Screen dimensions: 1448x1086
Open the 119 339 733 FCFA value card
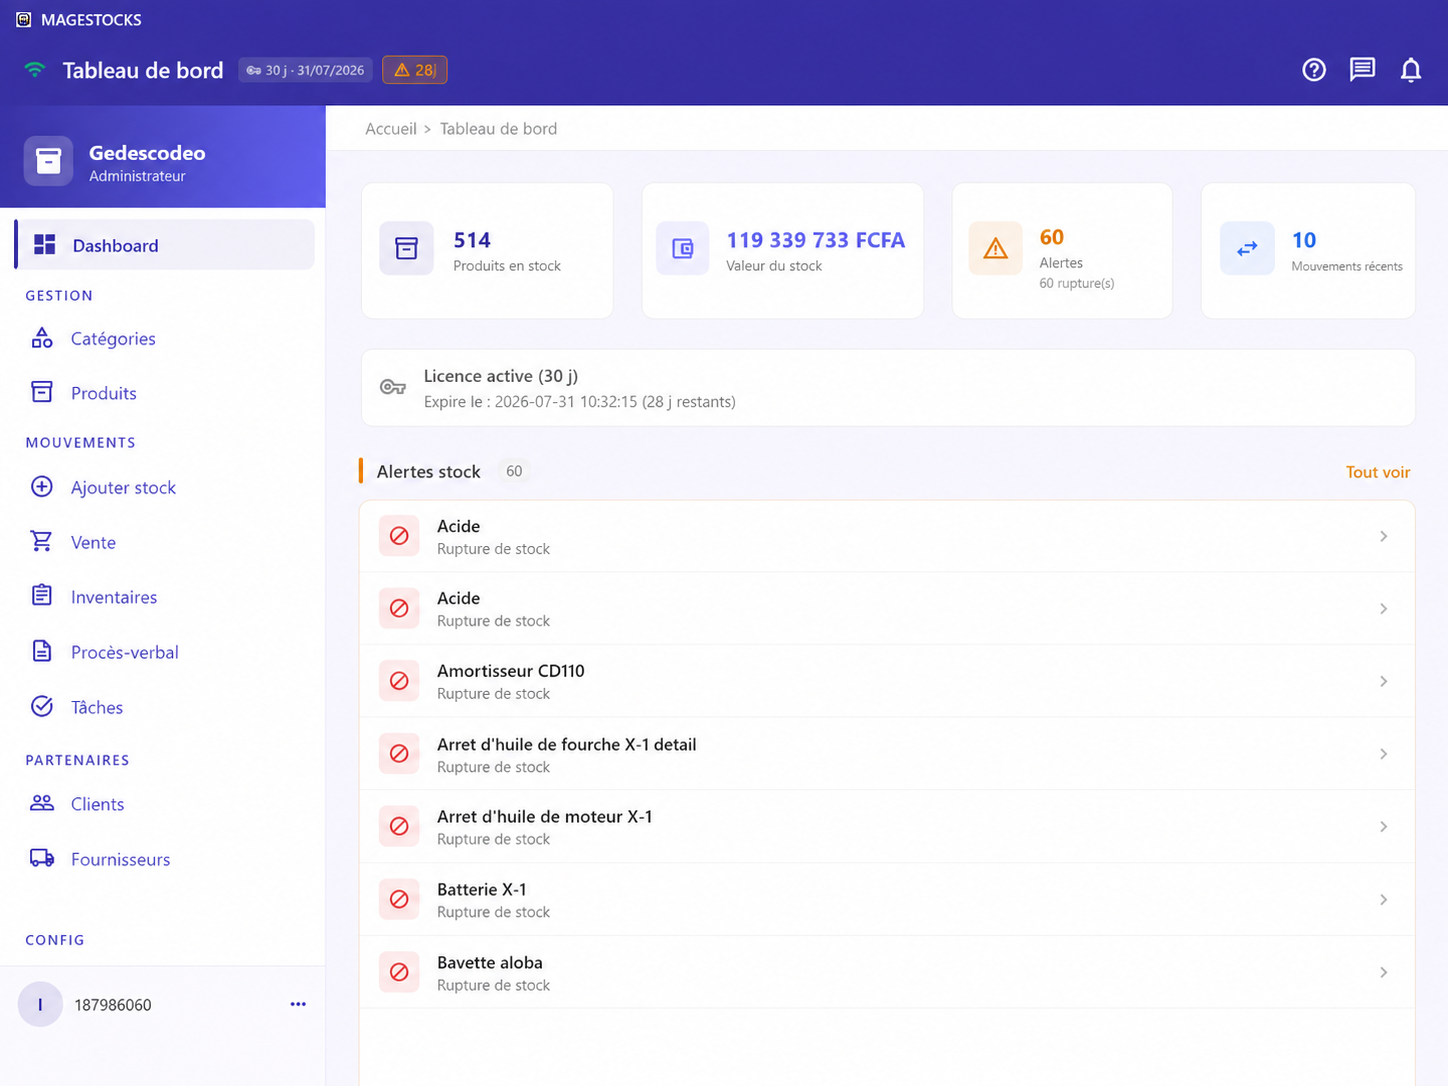783,250
